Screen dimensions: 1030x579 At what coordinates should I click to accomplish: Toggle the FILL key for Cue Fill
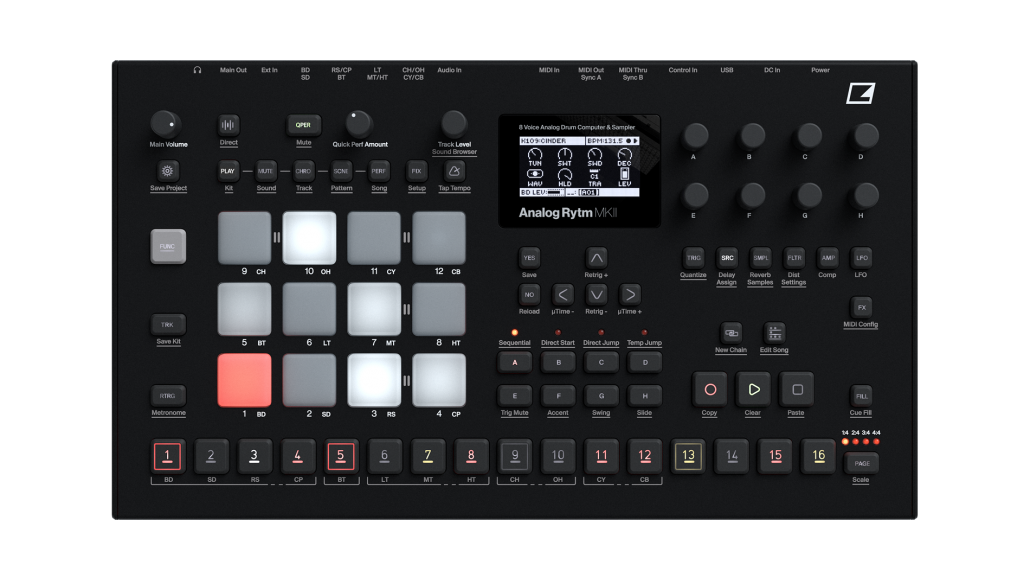(x=860, y=396)
